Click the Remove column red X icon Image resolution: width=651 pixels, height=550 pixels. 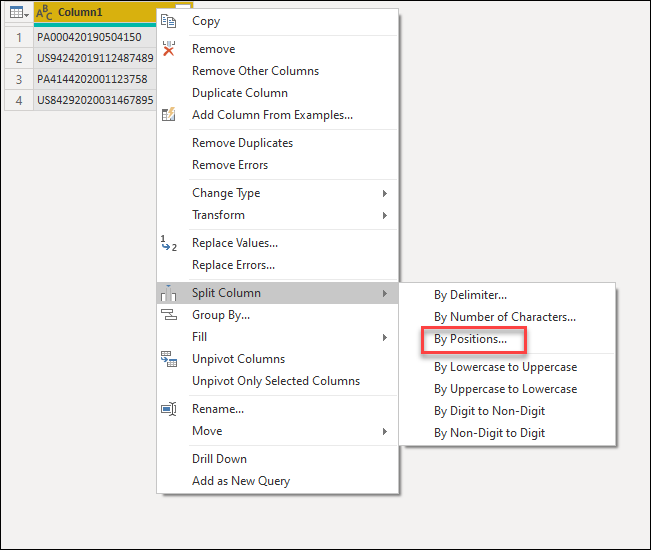pos(169,49)
